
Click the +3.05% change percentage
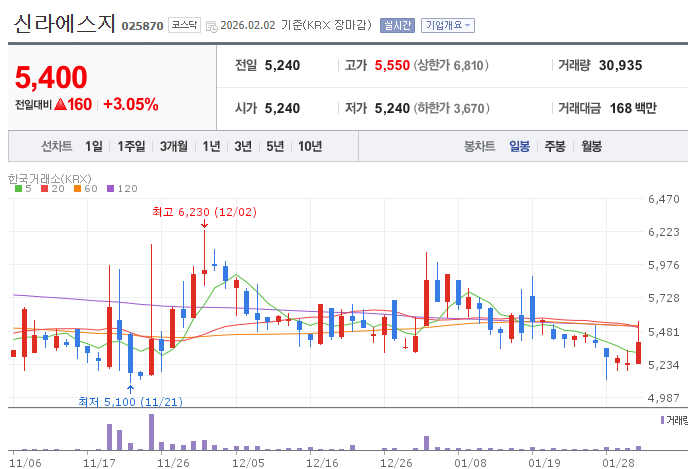click(130, 104)
